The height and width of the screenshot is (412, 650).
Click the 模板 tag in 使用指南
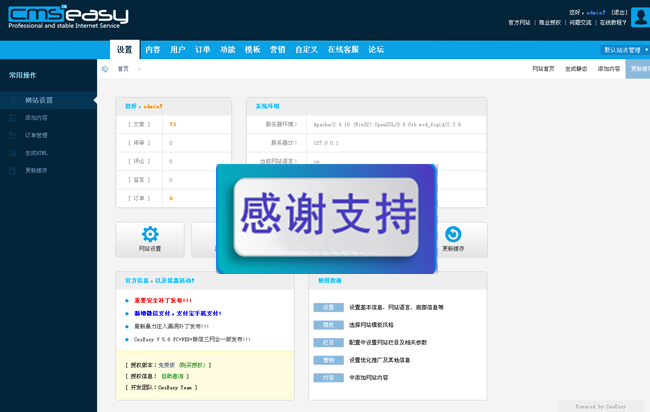328,325
